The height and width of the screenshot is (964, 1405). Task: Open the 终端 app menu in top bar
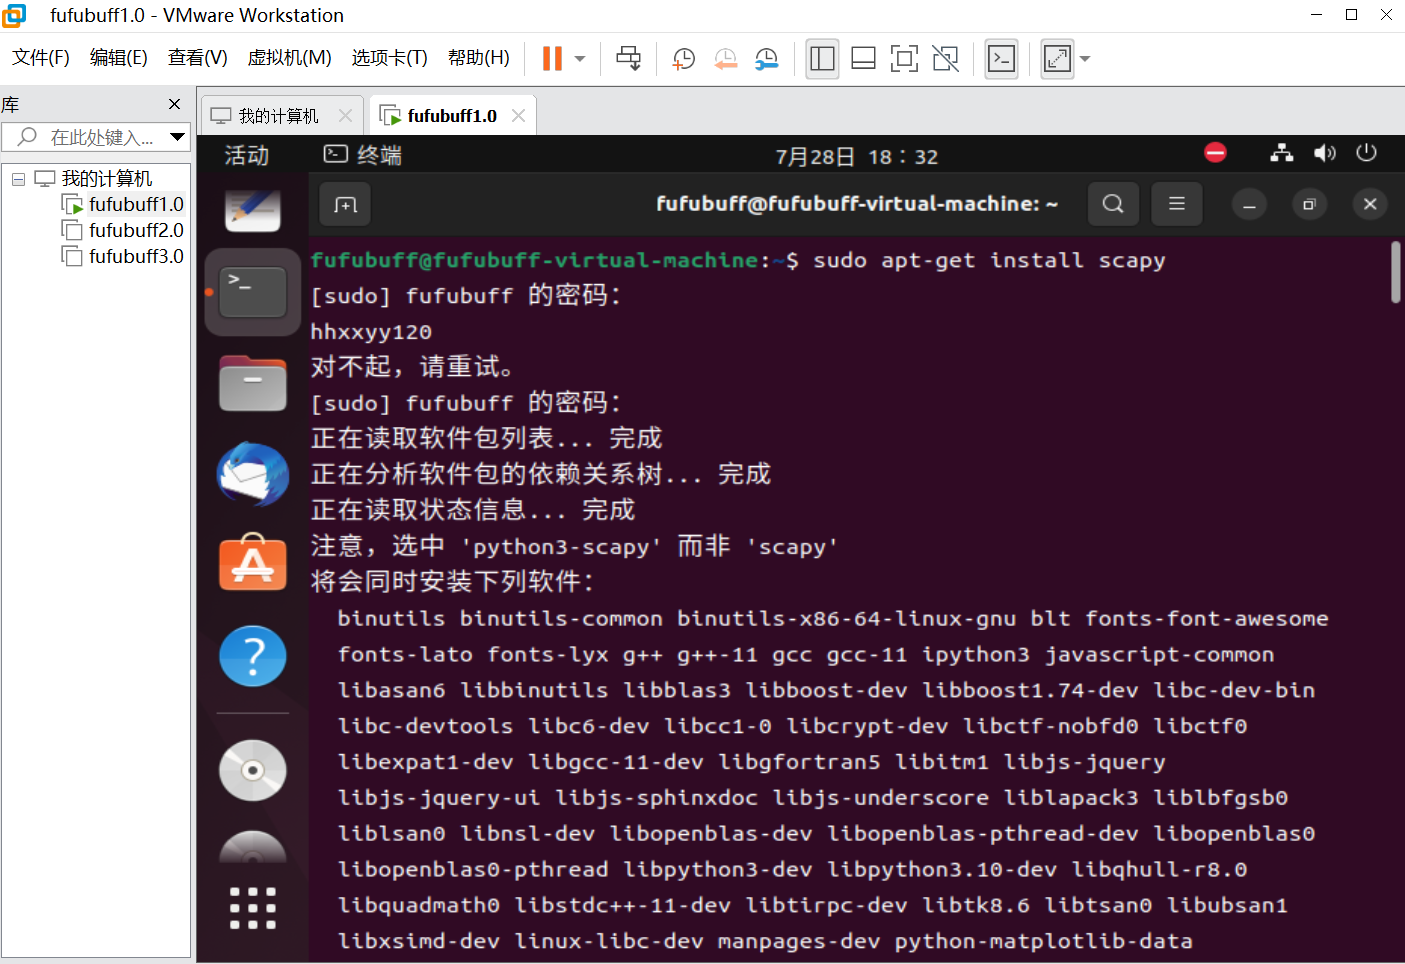pos(363,155)
